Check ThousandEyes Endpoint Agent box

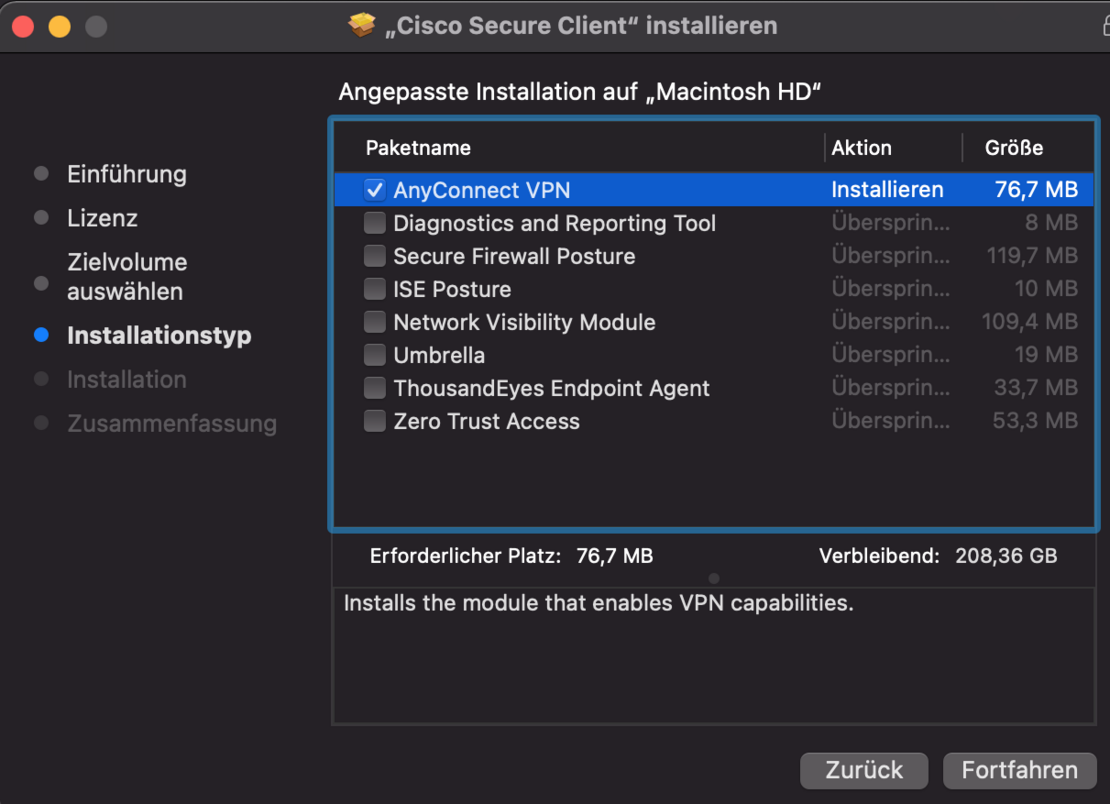click(x=375, y=388)
